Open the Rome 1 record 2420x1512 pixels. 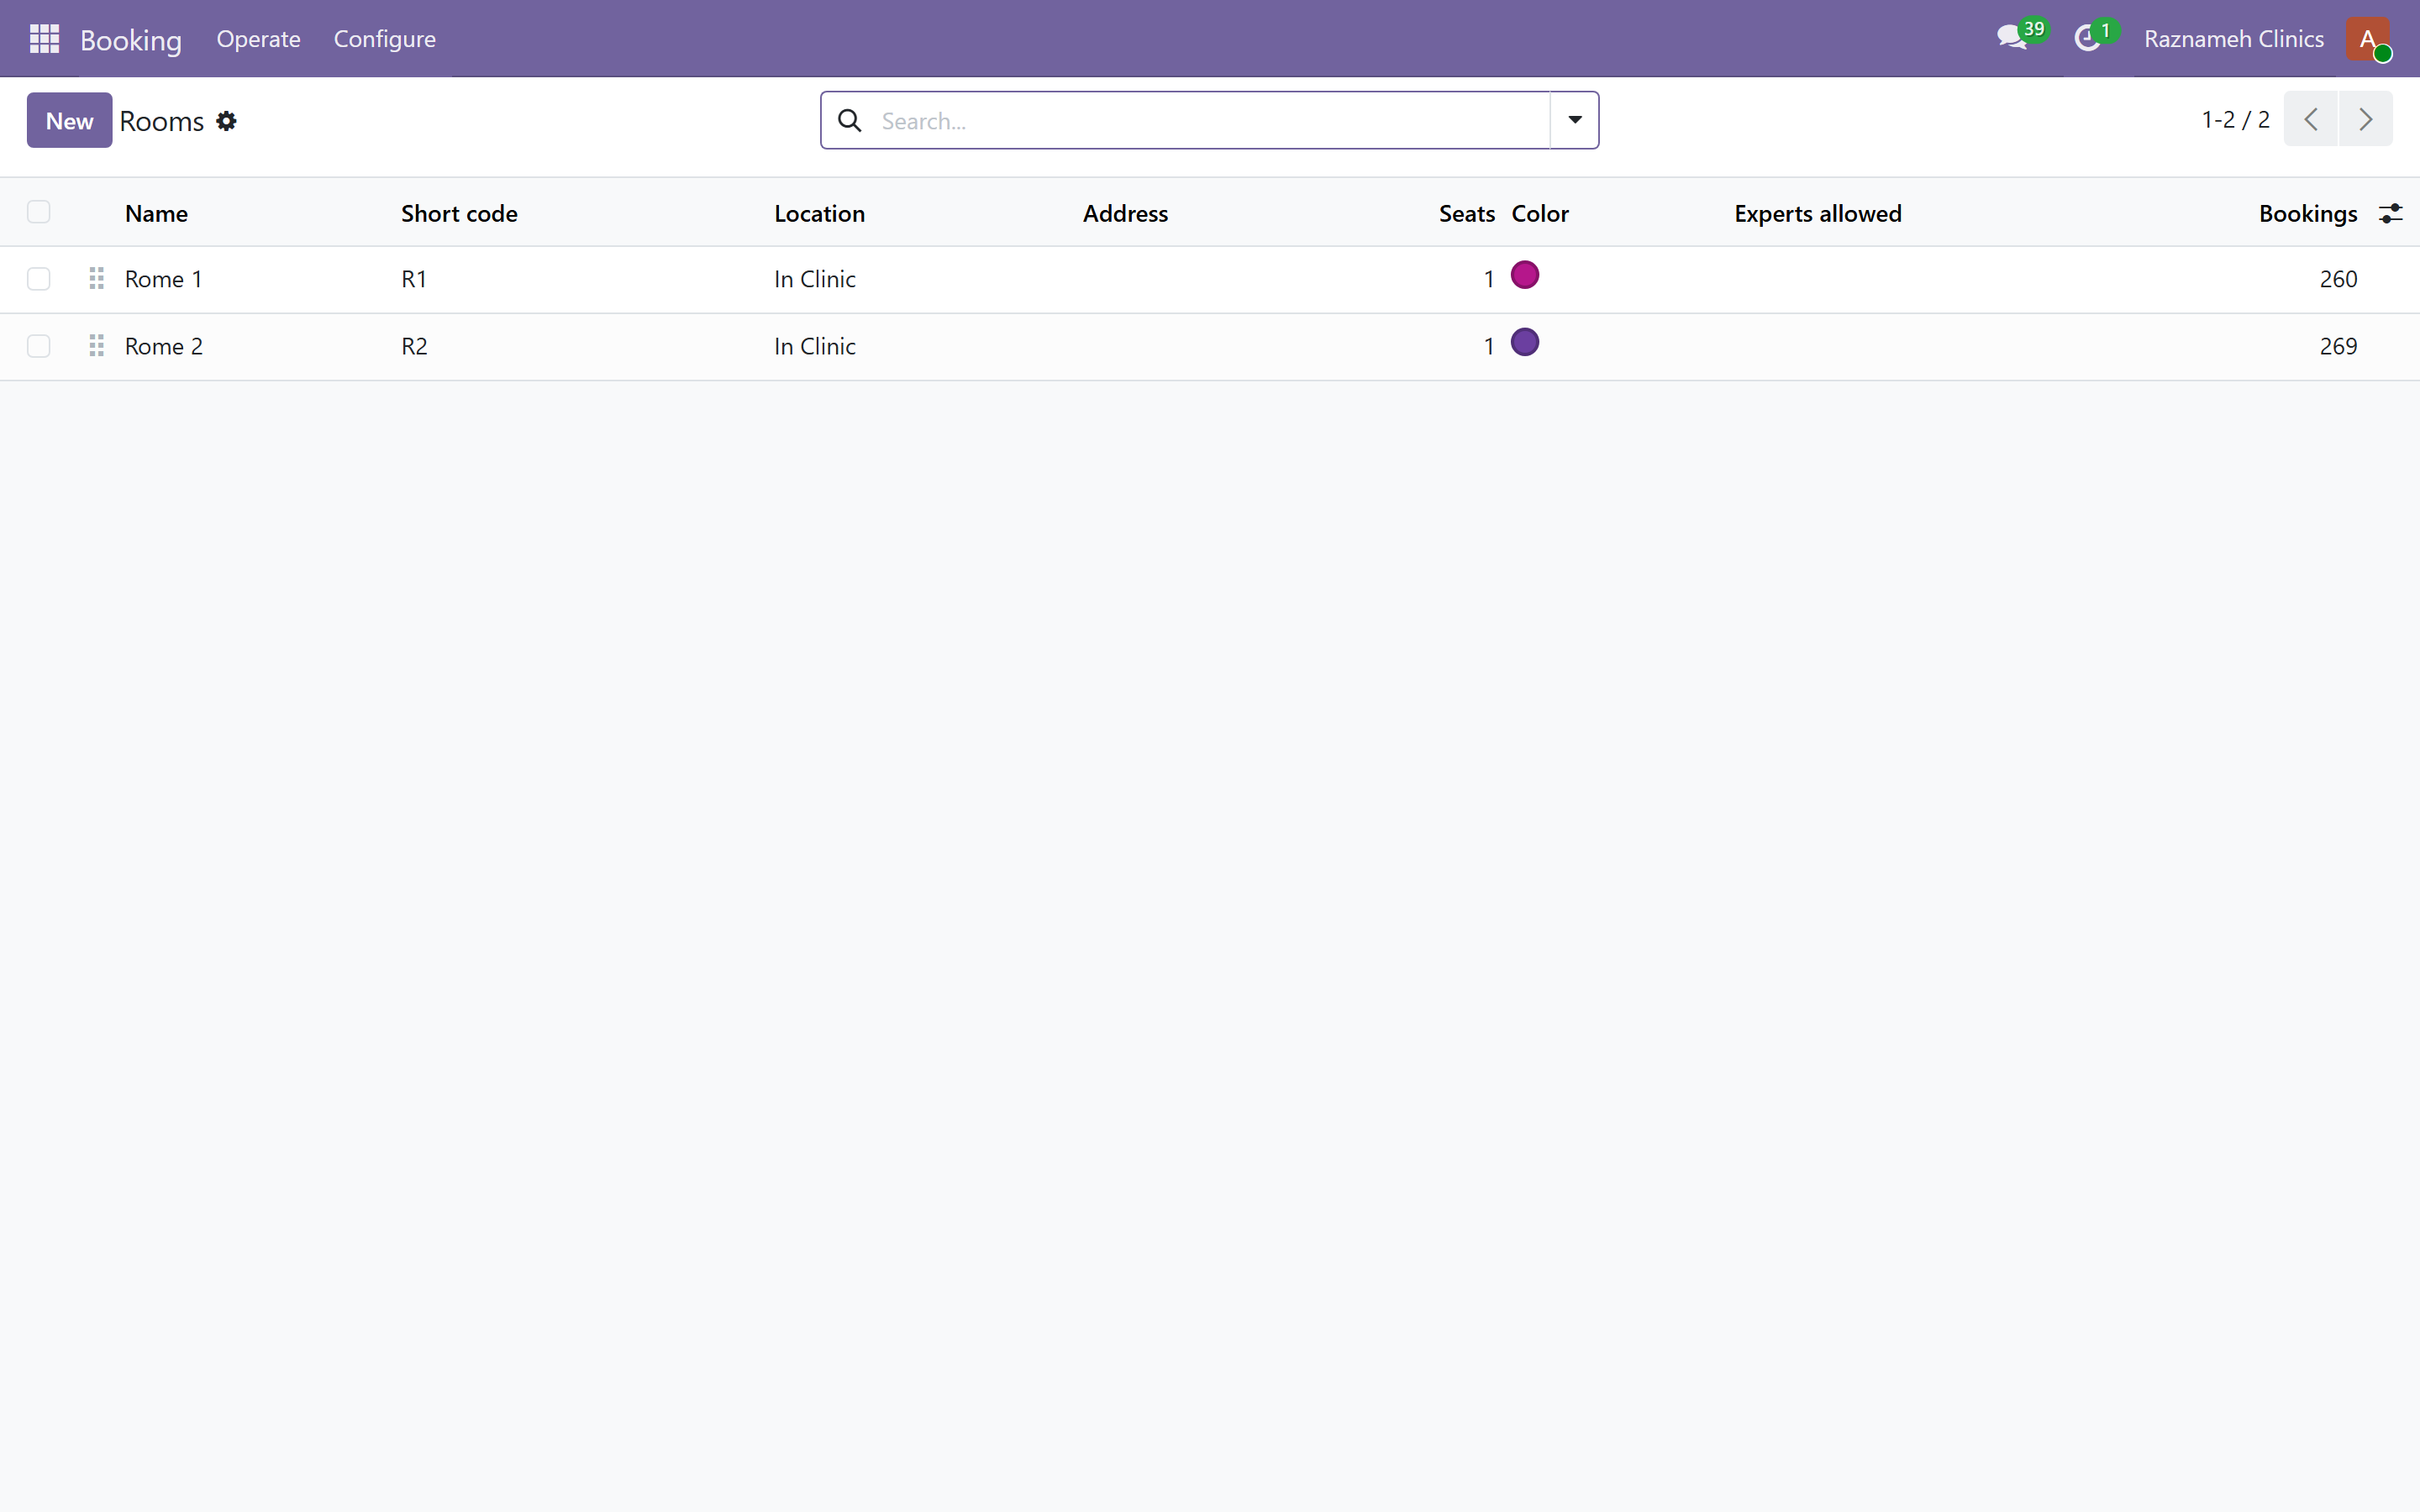163,279
